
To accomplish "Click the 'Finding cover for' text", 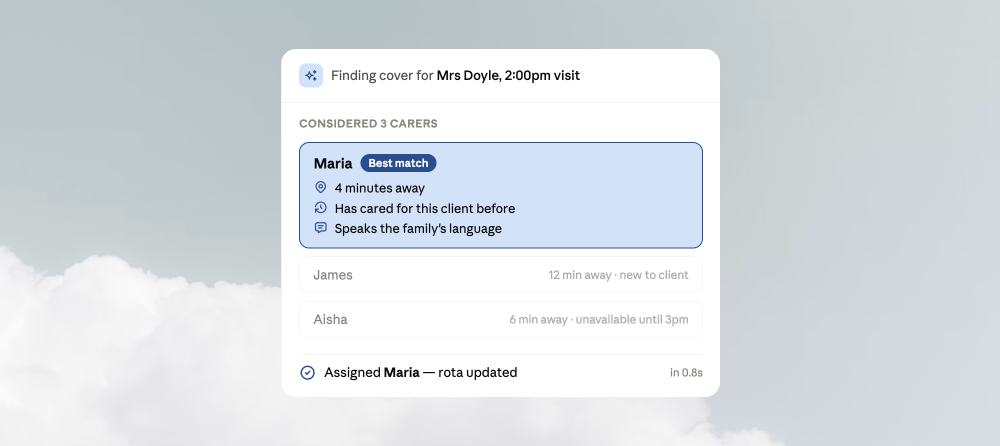I will tap(382, 75).
